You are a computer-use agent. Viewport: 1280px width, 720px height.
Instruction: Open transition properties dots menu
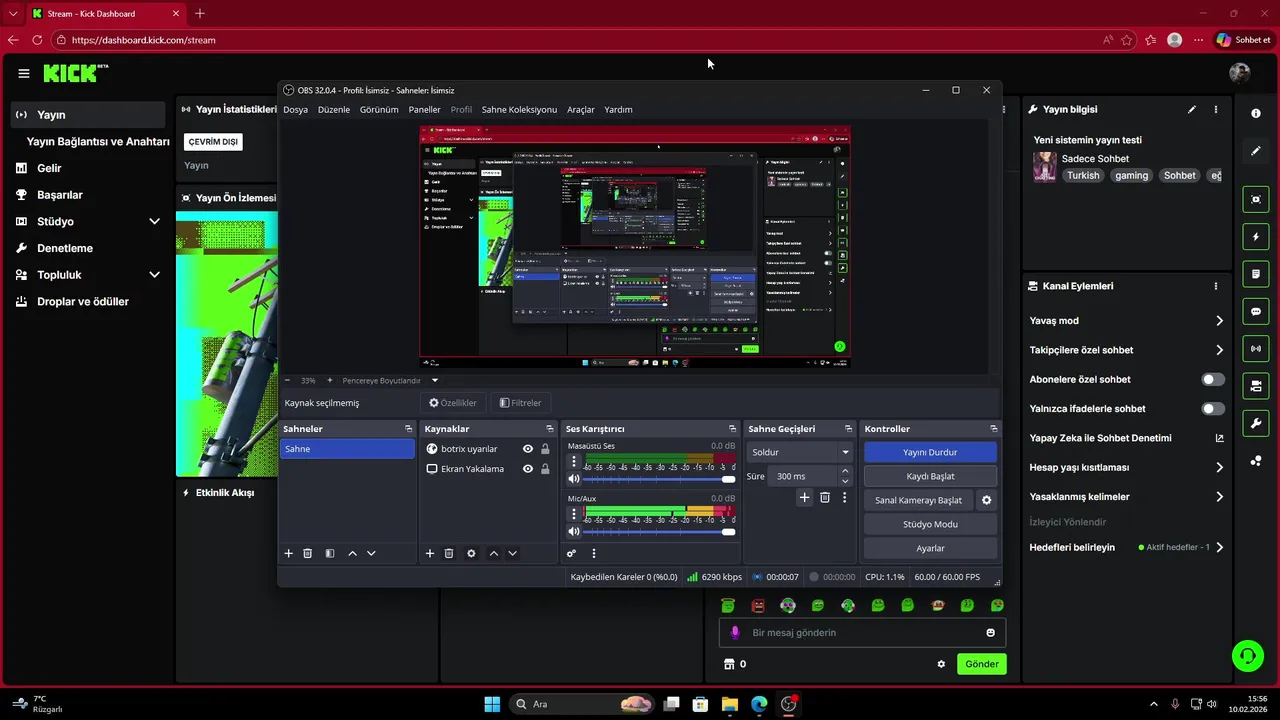point(844,497)
